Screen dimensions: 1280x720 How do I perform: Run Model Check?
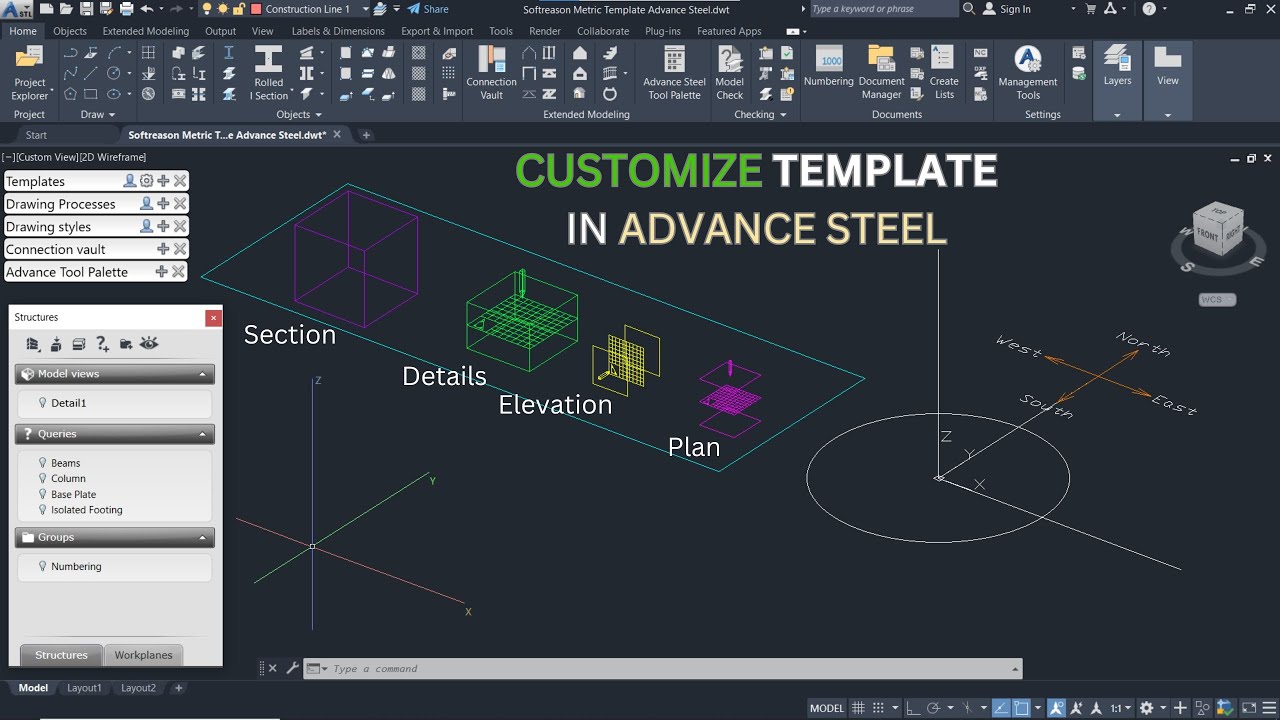(x=730, y=73)
